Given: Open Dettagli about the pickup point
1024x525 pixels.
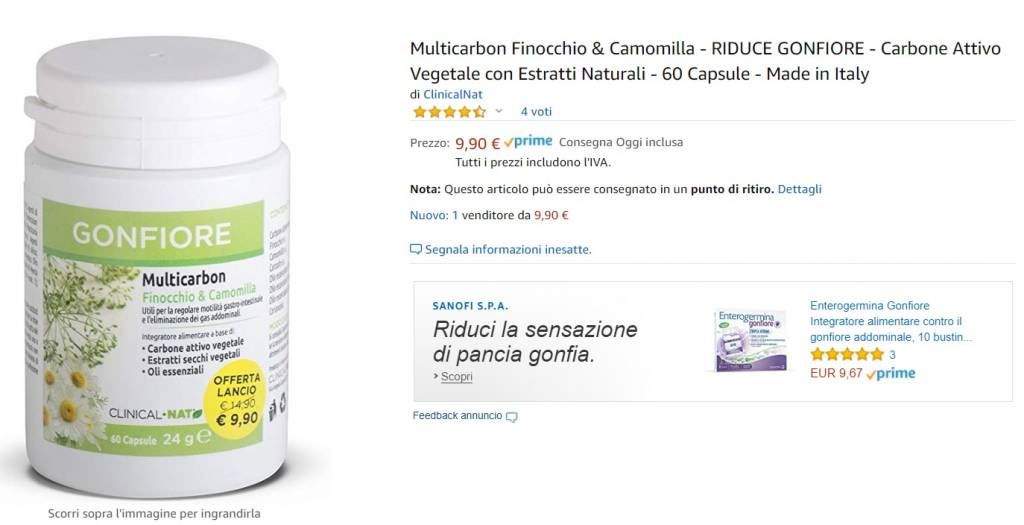Looking at the screenshot, I should pos(799,189).
